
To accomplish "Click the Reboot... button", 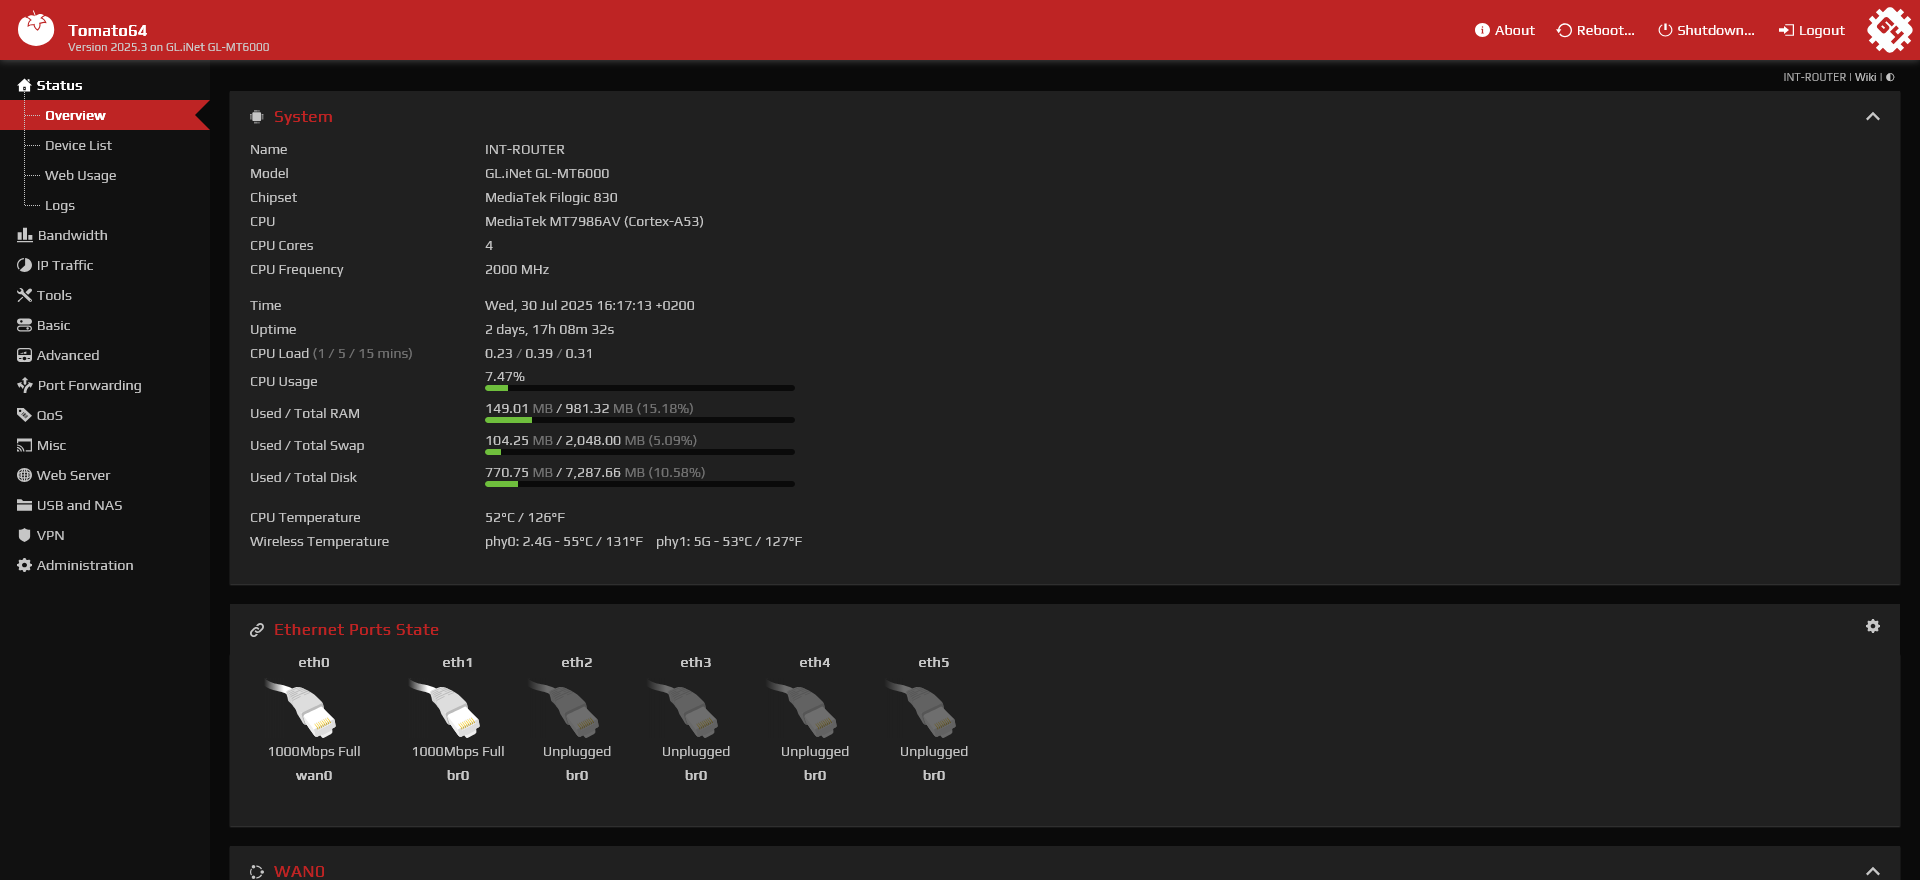I will coord(1595,30).
